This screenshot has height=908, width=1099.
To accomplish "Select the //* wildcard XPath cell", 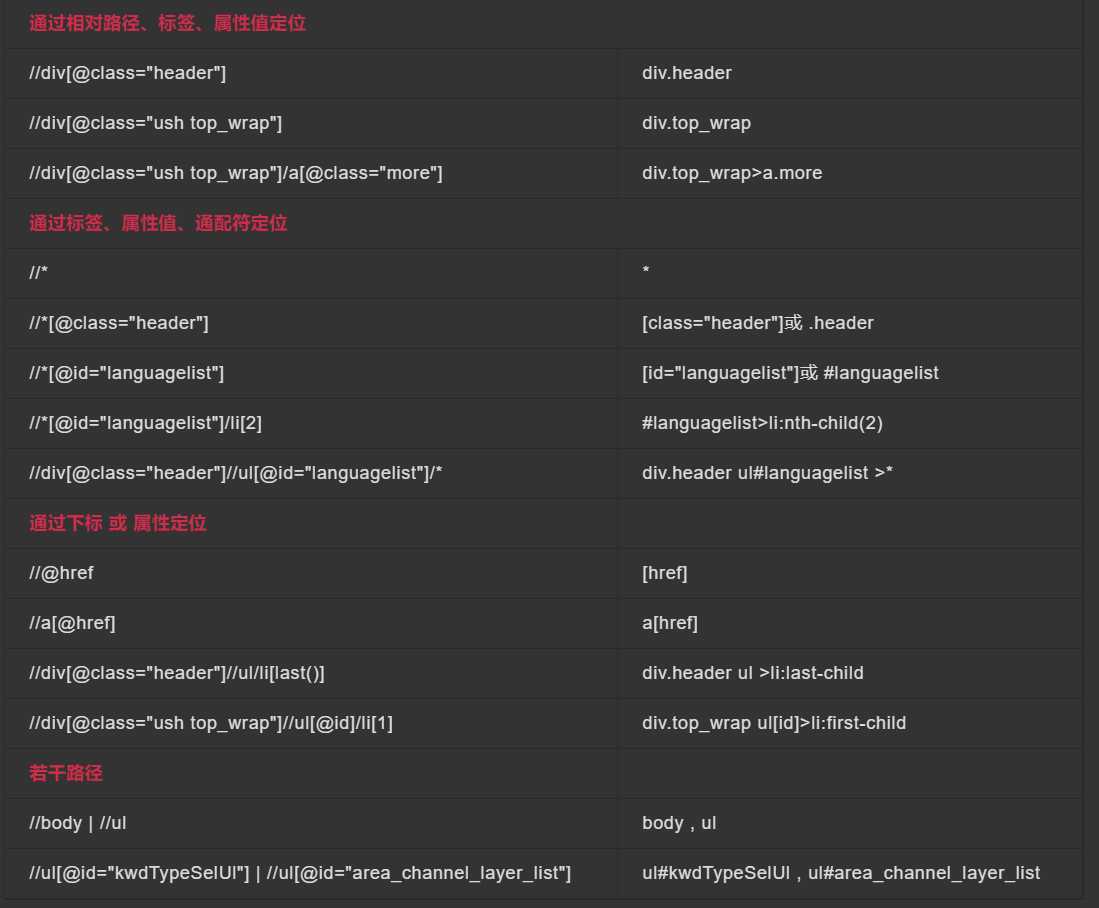I will (313, 273).
